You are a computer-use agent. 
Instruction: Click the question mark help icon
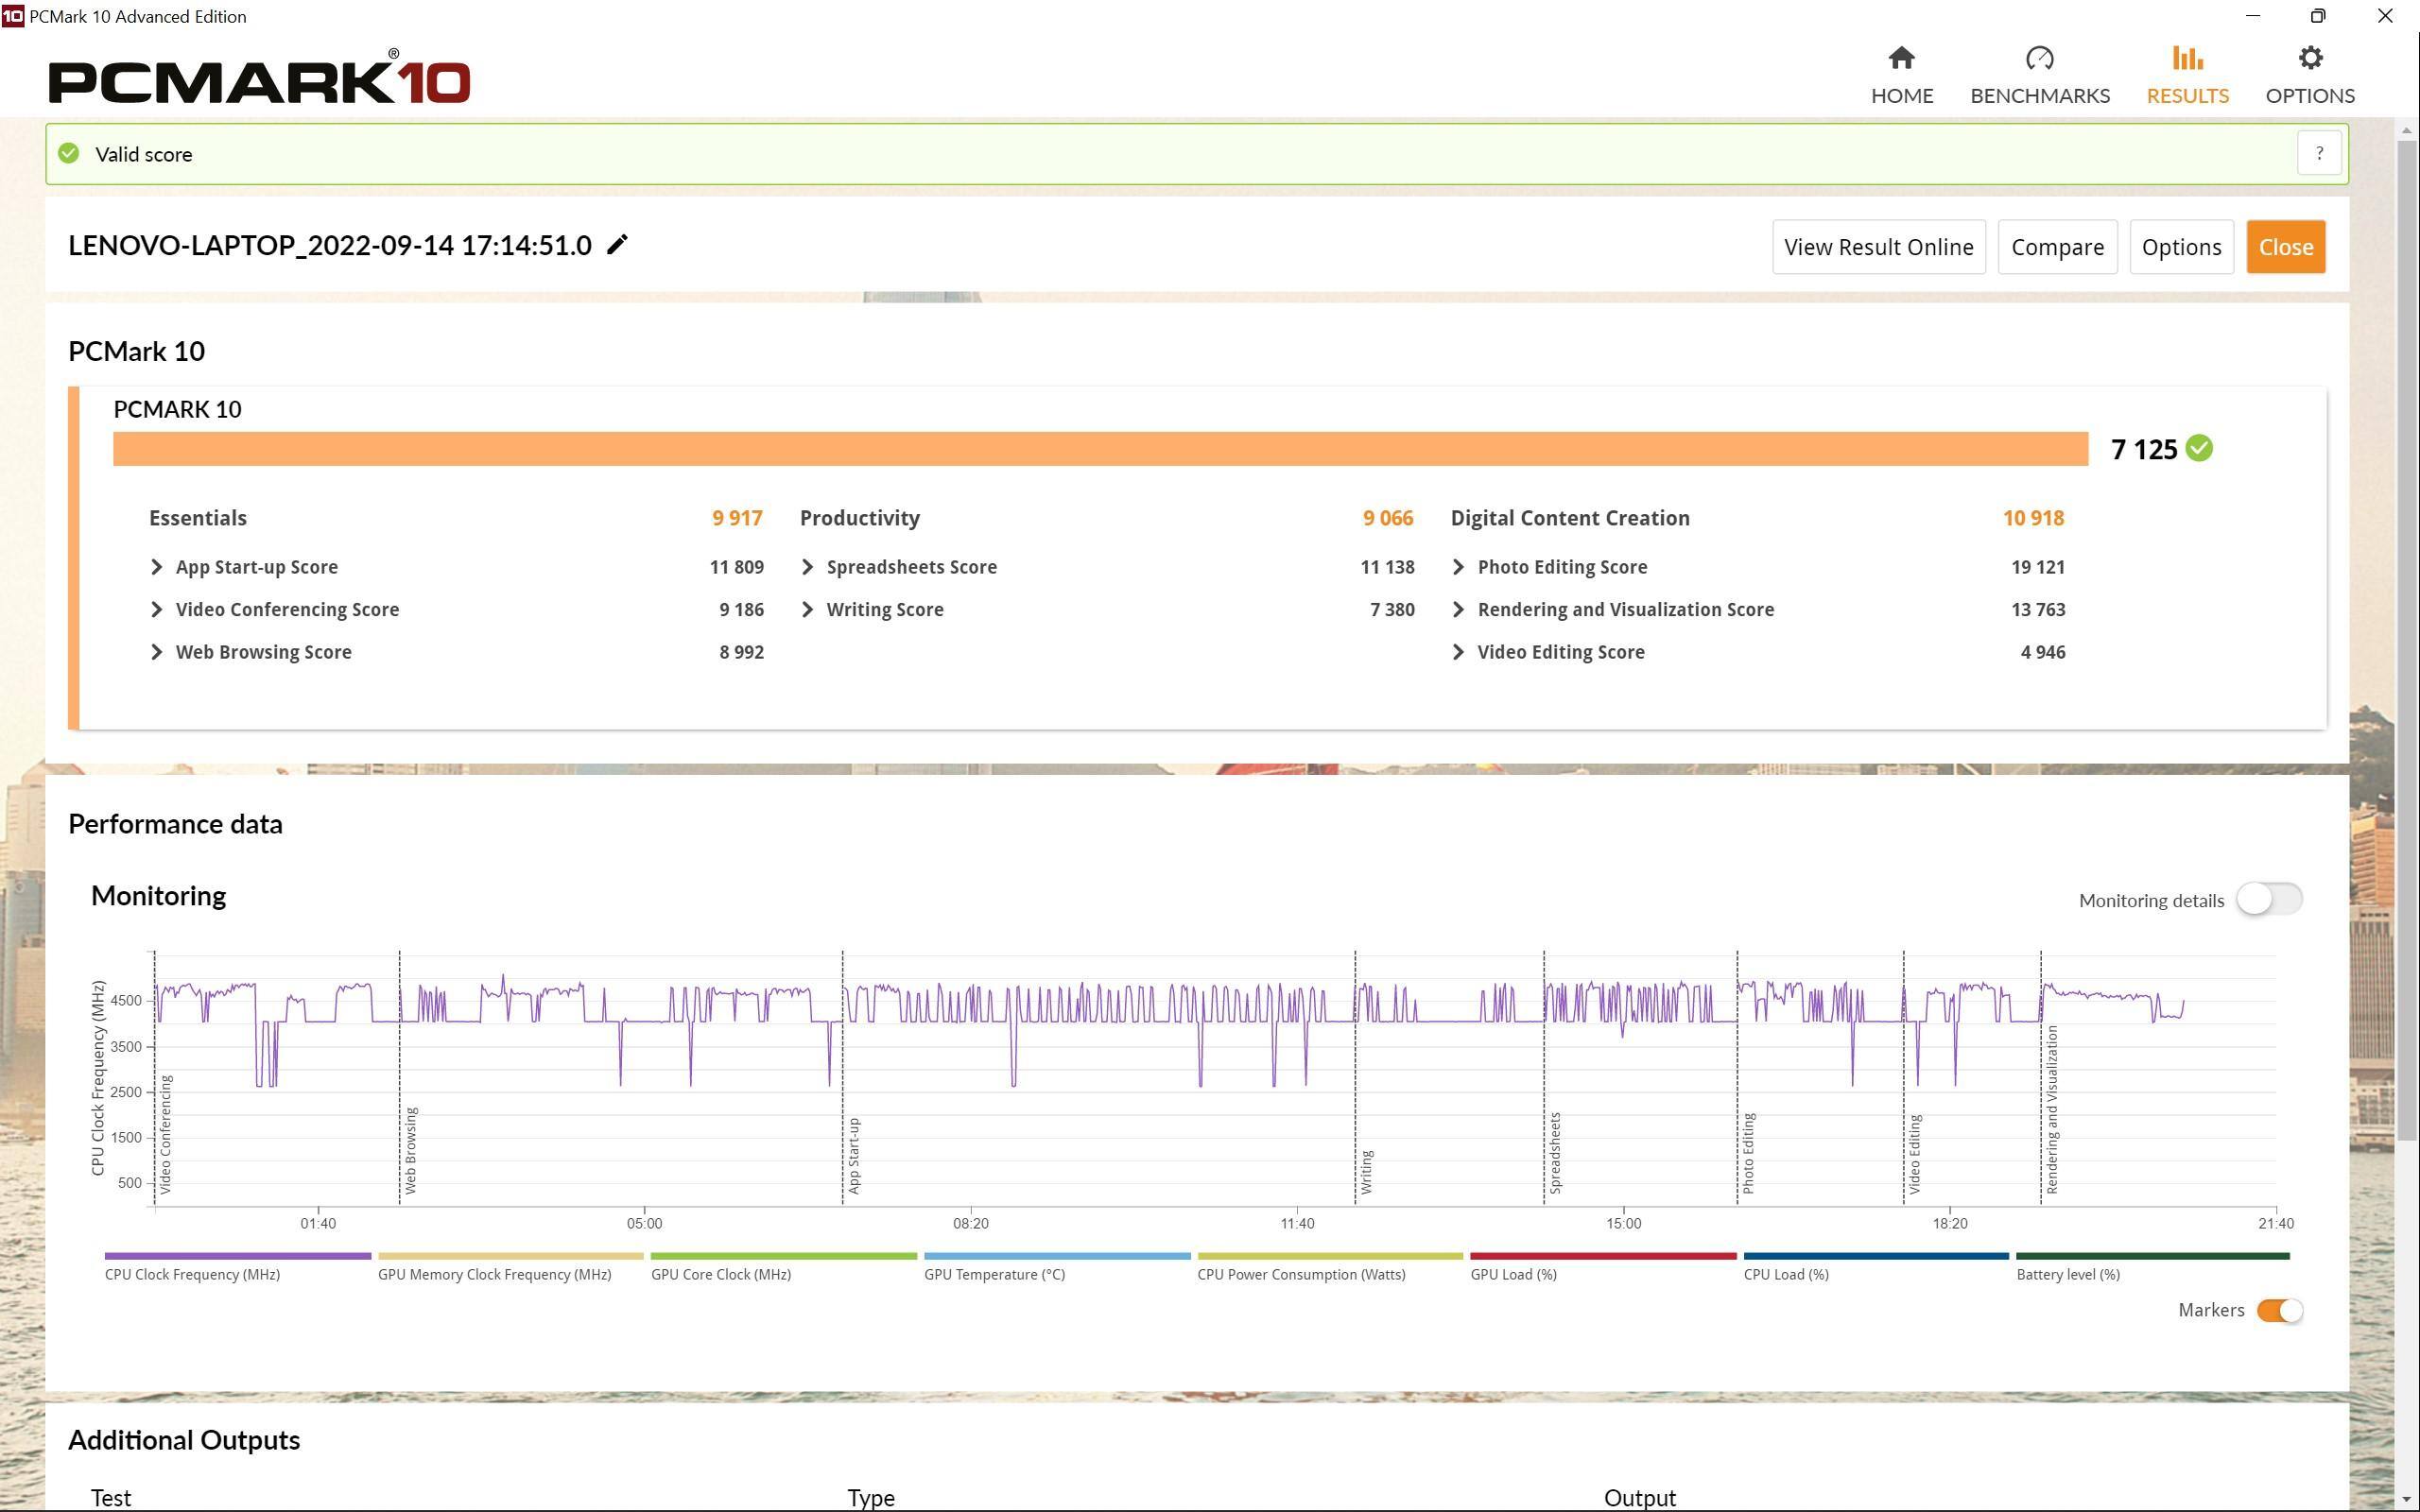tap(2319, 154)
